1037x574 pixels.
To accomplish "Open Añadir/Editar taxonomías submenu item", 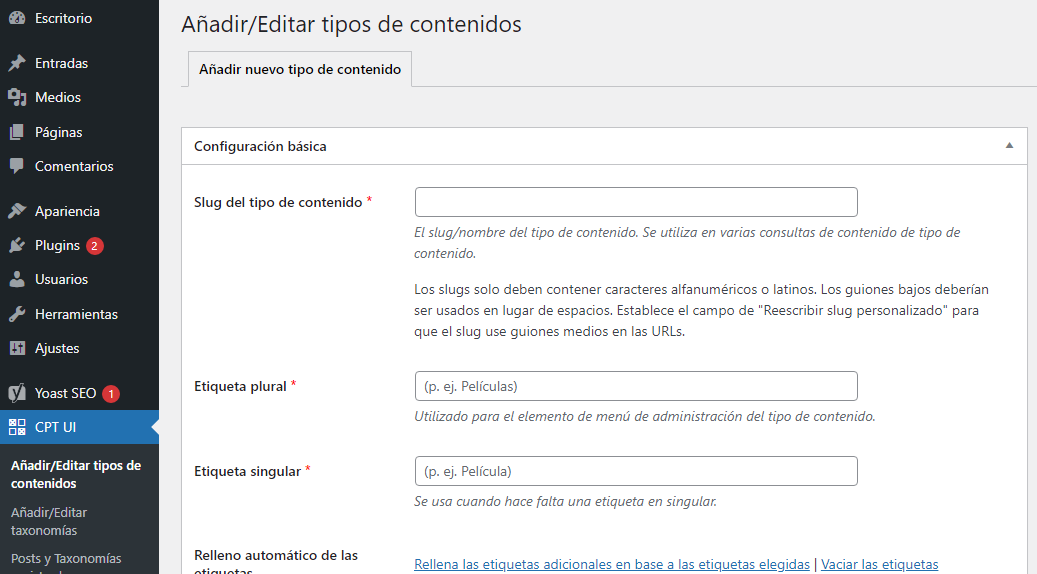I will [49, 521].
